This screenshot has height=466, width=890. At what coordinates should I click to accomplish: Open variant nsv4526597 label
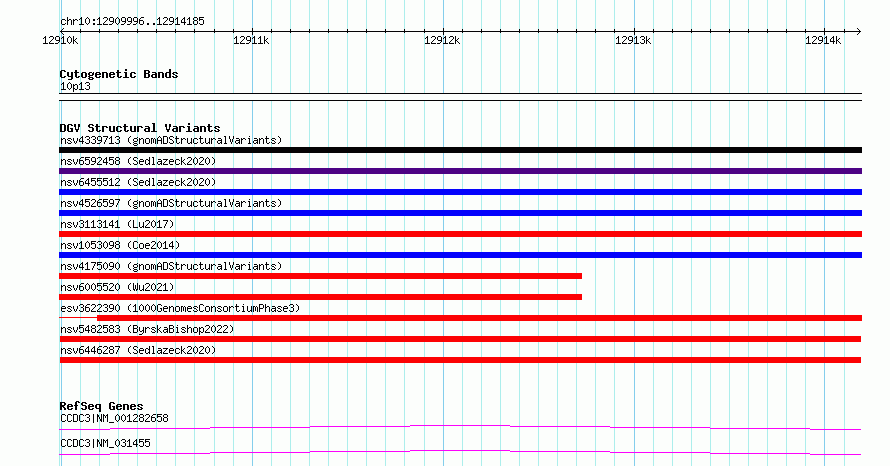[171, 203]
